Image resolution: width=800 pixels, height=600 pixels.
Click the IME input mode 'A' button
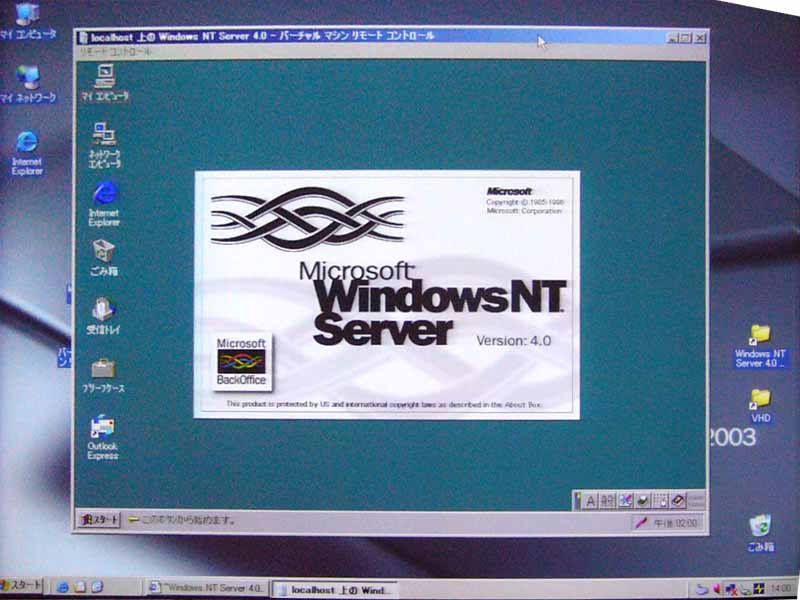(x=590, y=501)
